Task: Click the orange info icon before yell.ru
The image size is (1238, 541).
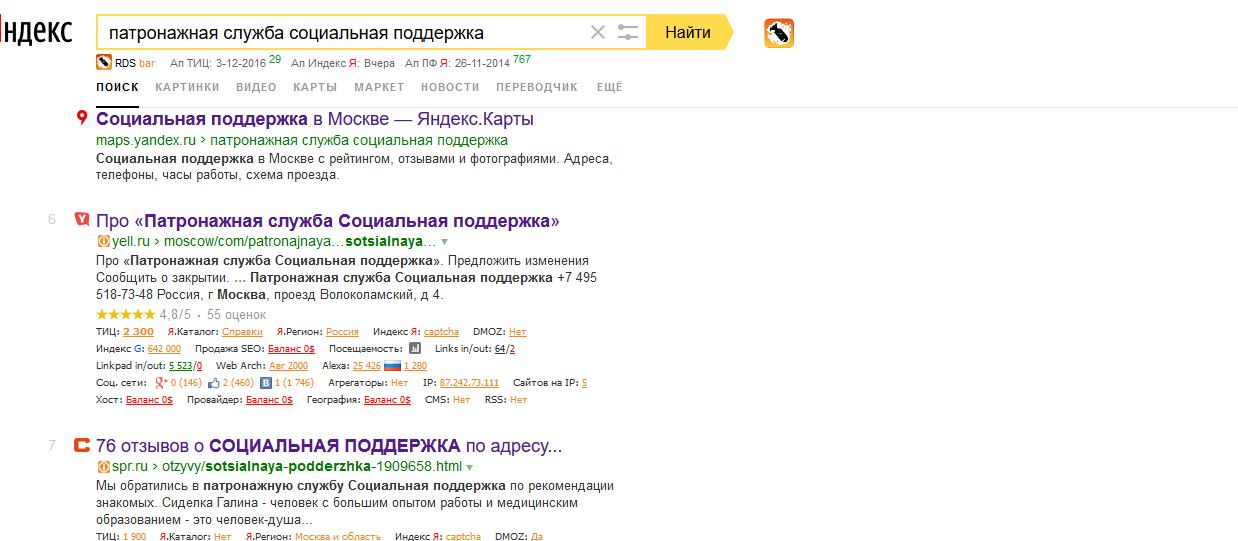Action: click(102, 241)
